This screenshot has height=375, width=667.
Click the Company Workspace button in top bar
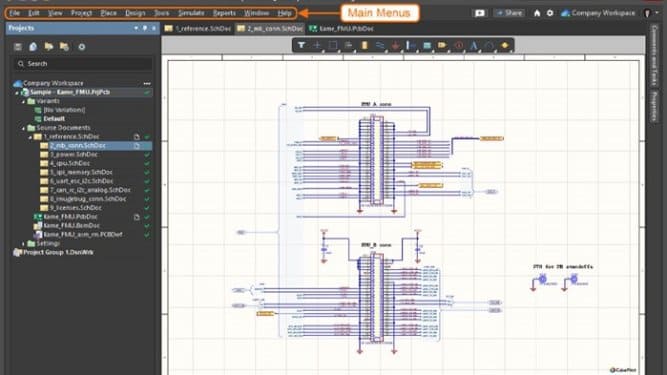tap(598, 13)
